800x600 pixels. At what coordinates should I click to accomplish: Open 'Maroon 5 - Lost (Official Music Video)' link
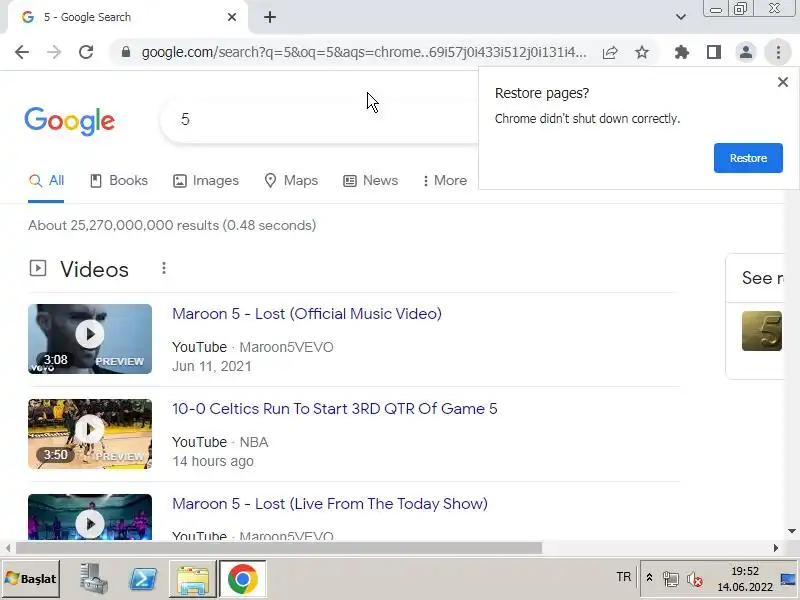(307, 314)
